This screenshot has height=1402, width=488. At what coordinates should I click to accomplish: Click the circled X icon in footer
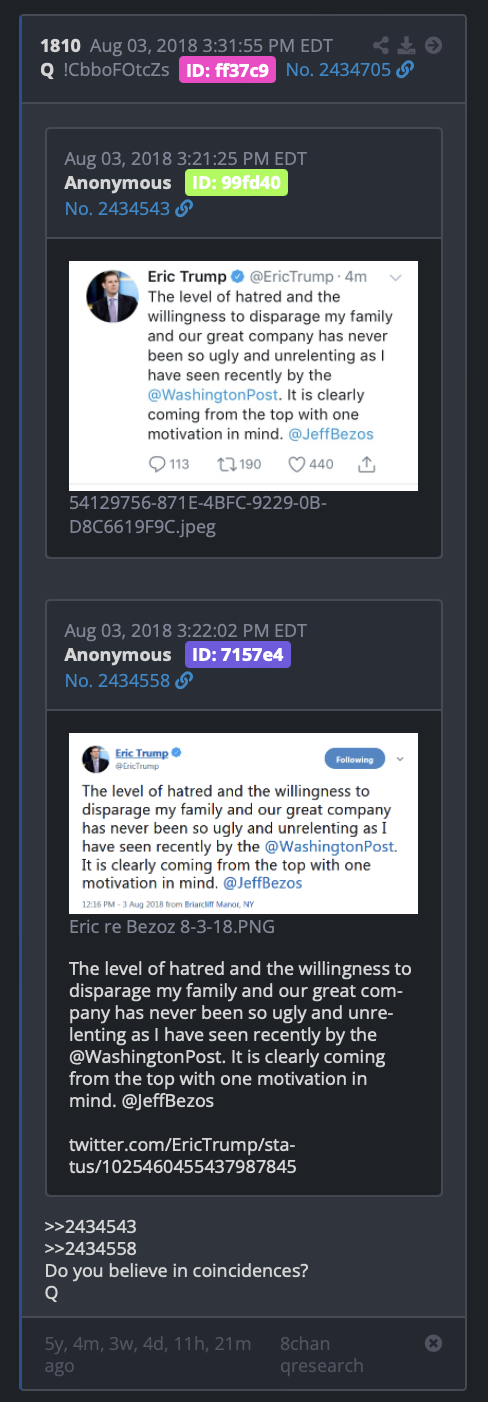tap(434, 1344)
